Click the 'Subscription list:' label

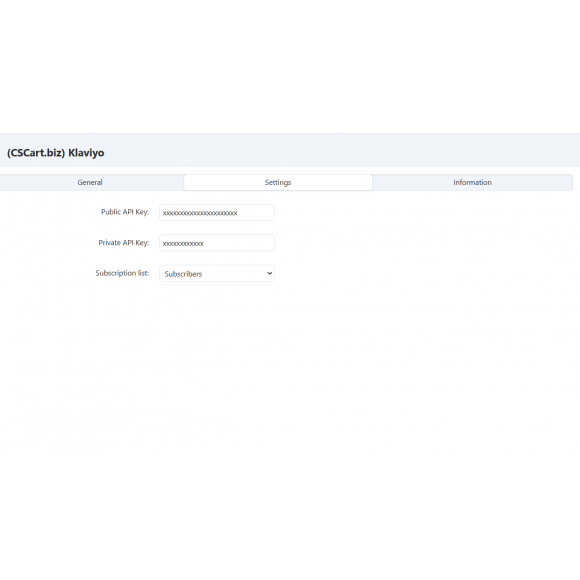pyautogui.click(x=122, y=273)
